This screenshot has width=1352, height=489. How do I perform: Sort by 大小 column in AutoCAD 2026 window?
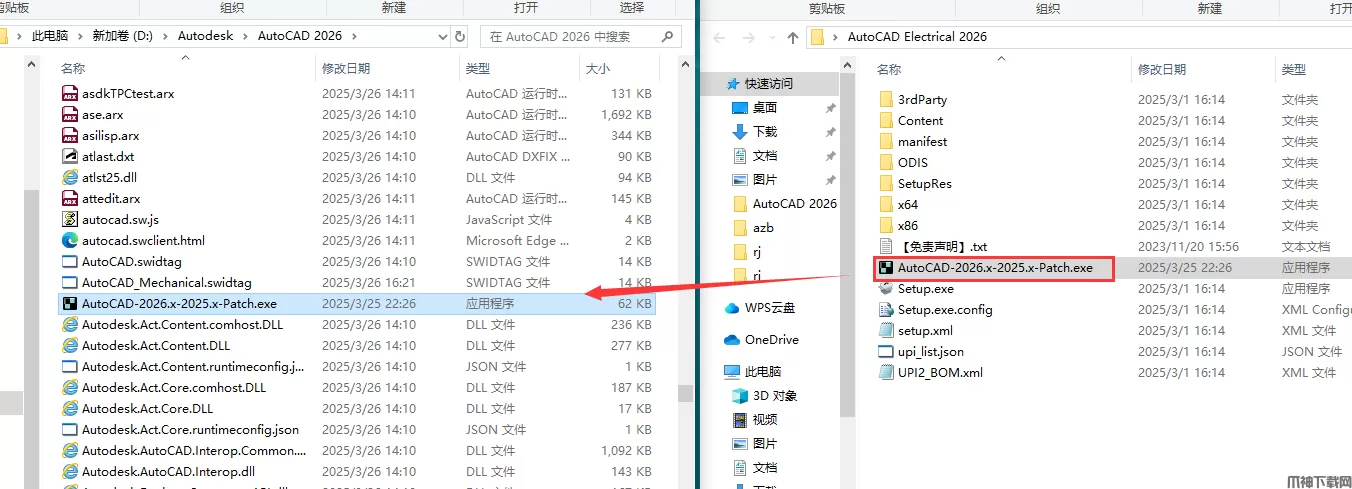pyautogui.click(x=596, y=69)
